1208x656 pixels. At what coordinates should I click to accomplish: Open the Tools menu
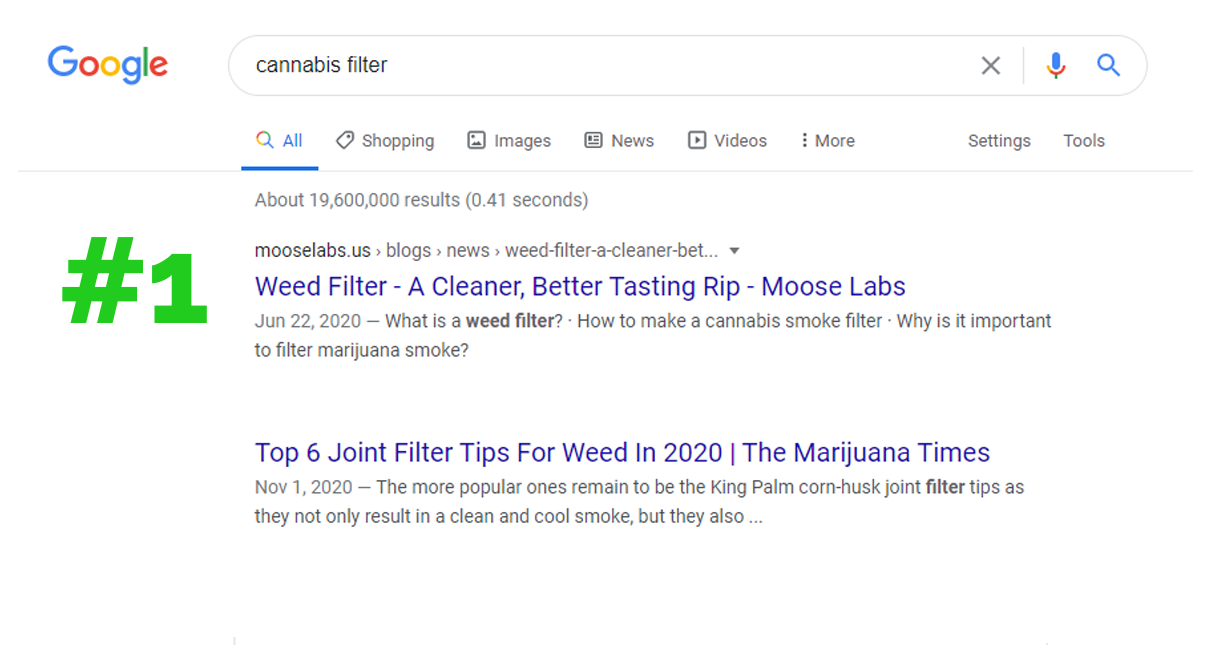click(x=1084, y=141)
